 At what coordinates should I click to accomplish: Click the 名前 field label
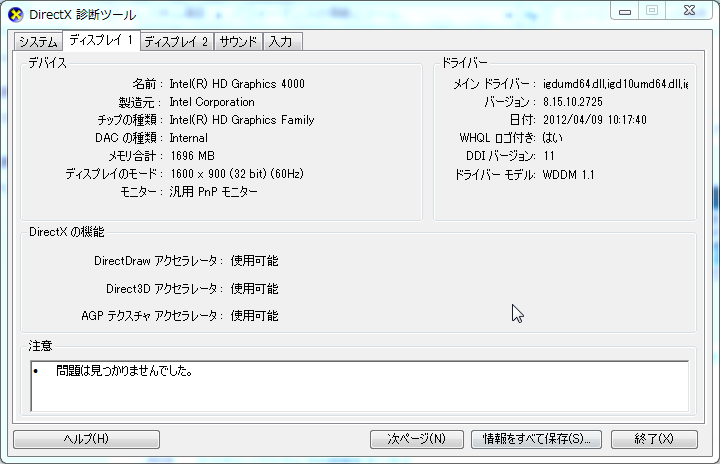[147, 84]
